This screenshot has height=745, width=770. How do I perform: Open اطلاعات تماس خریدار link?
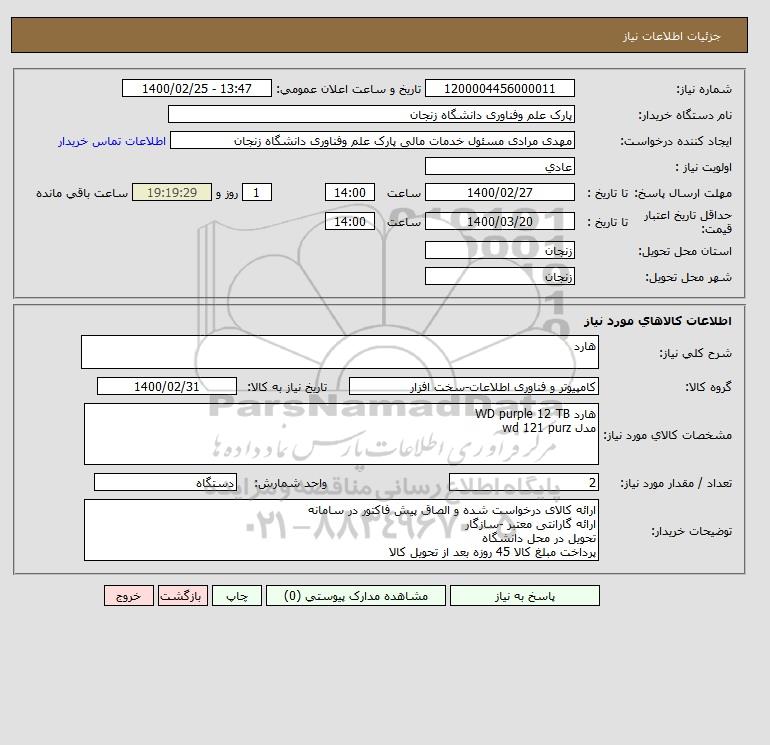[x=112, y=141]
